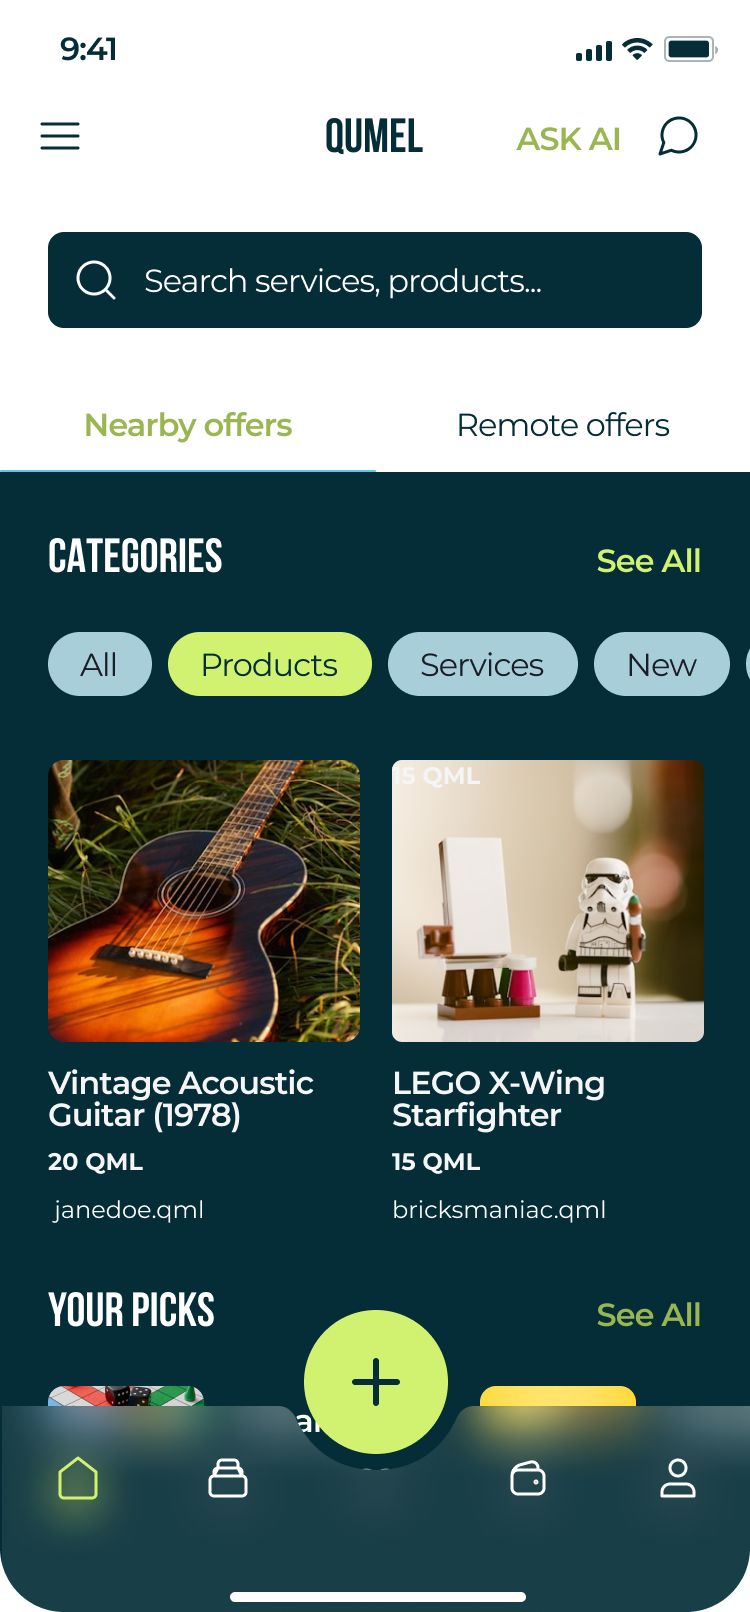Open the LEGO X-Wing Starfighter photo

point(548,900)
